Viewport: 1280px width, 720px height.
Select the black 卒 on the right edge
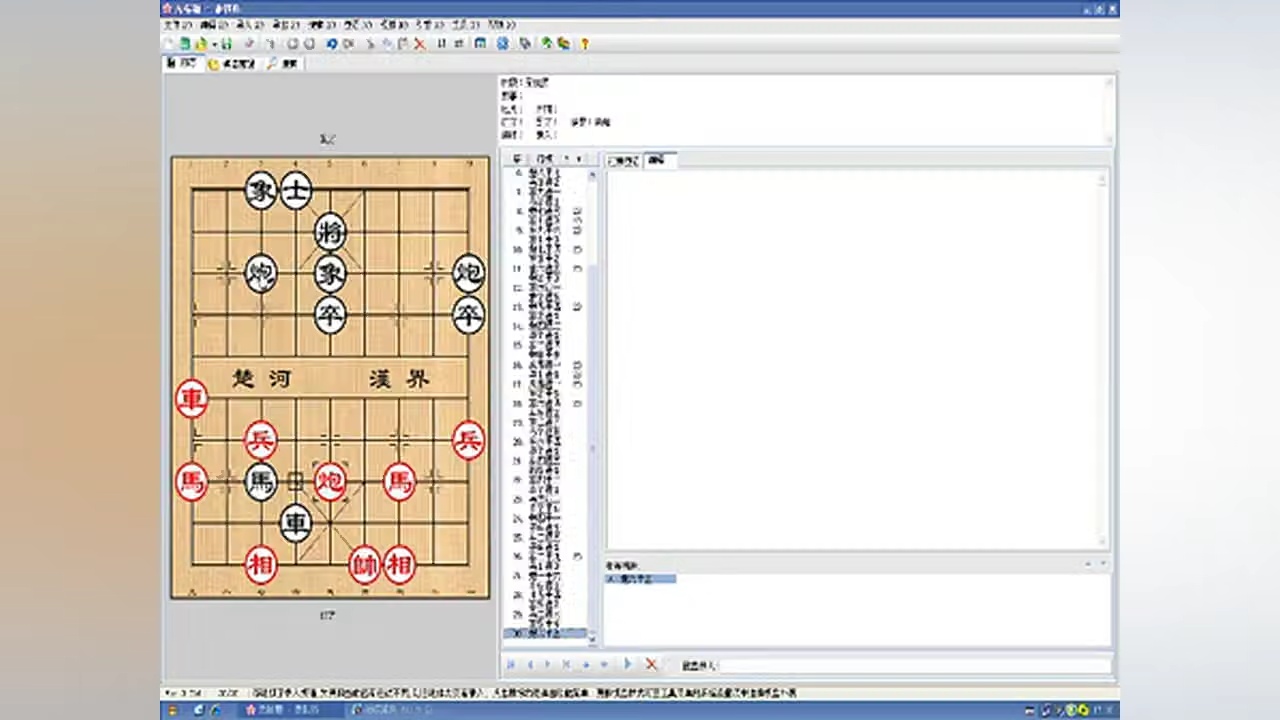[x=468, y=315]
